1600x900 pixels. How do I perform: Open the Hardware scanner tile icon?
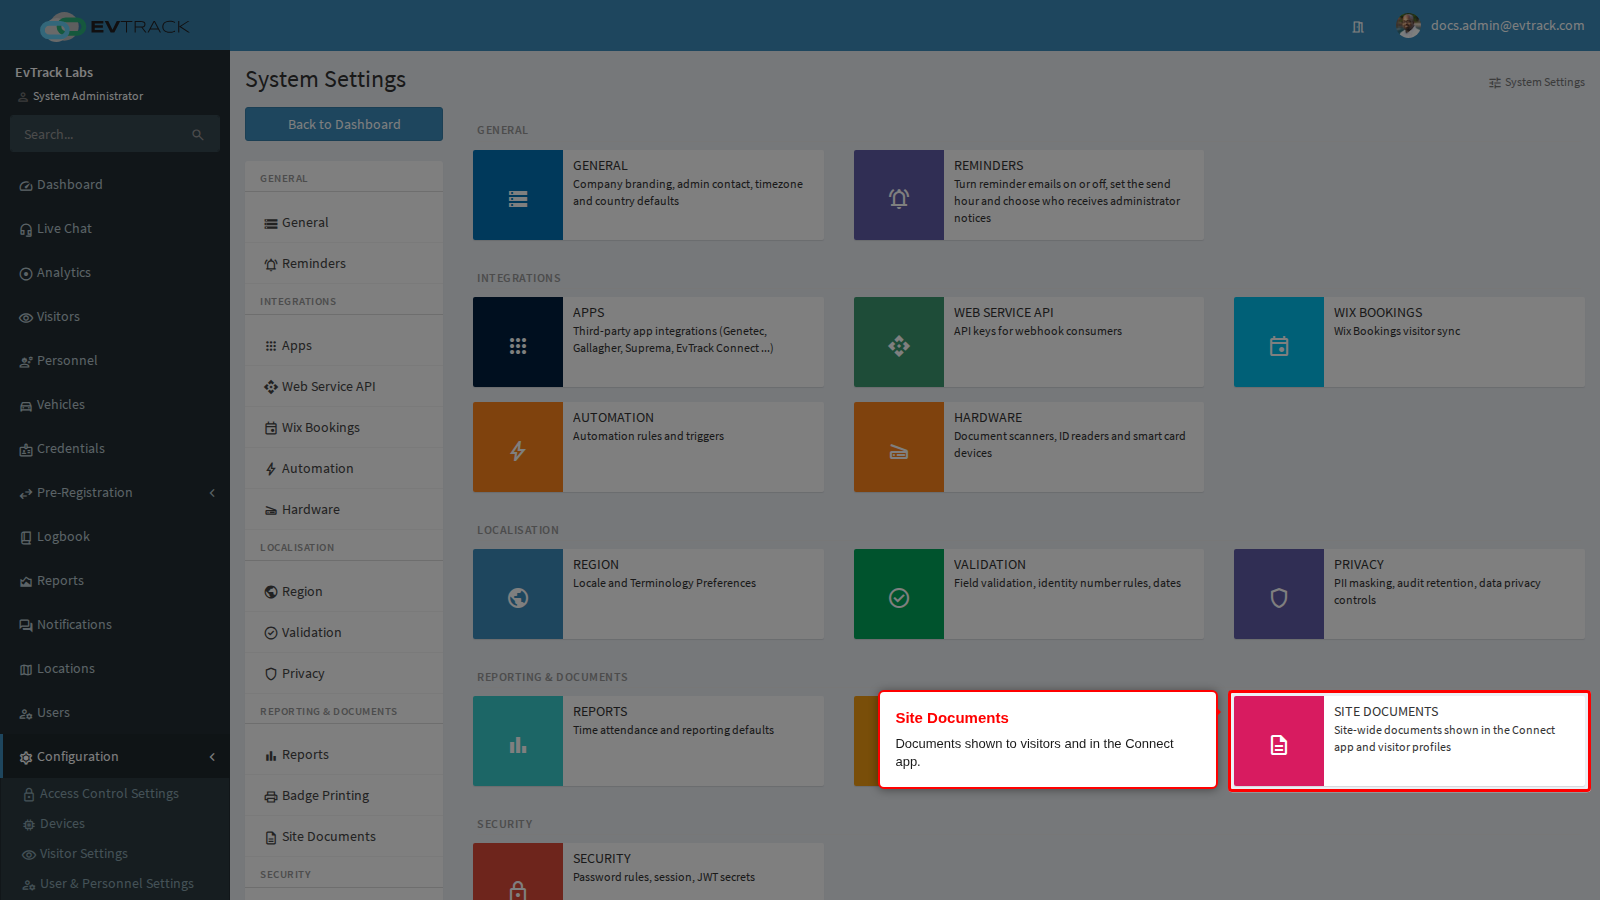[899, 447]
